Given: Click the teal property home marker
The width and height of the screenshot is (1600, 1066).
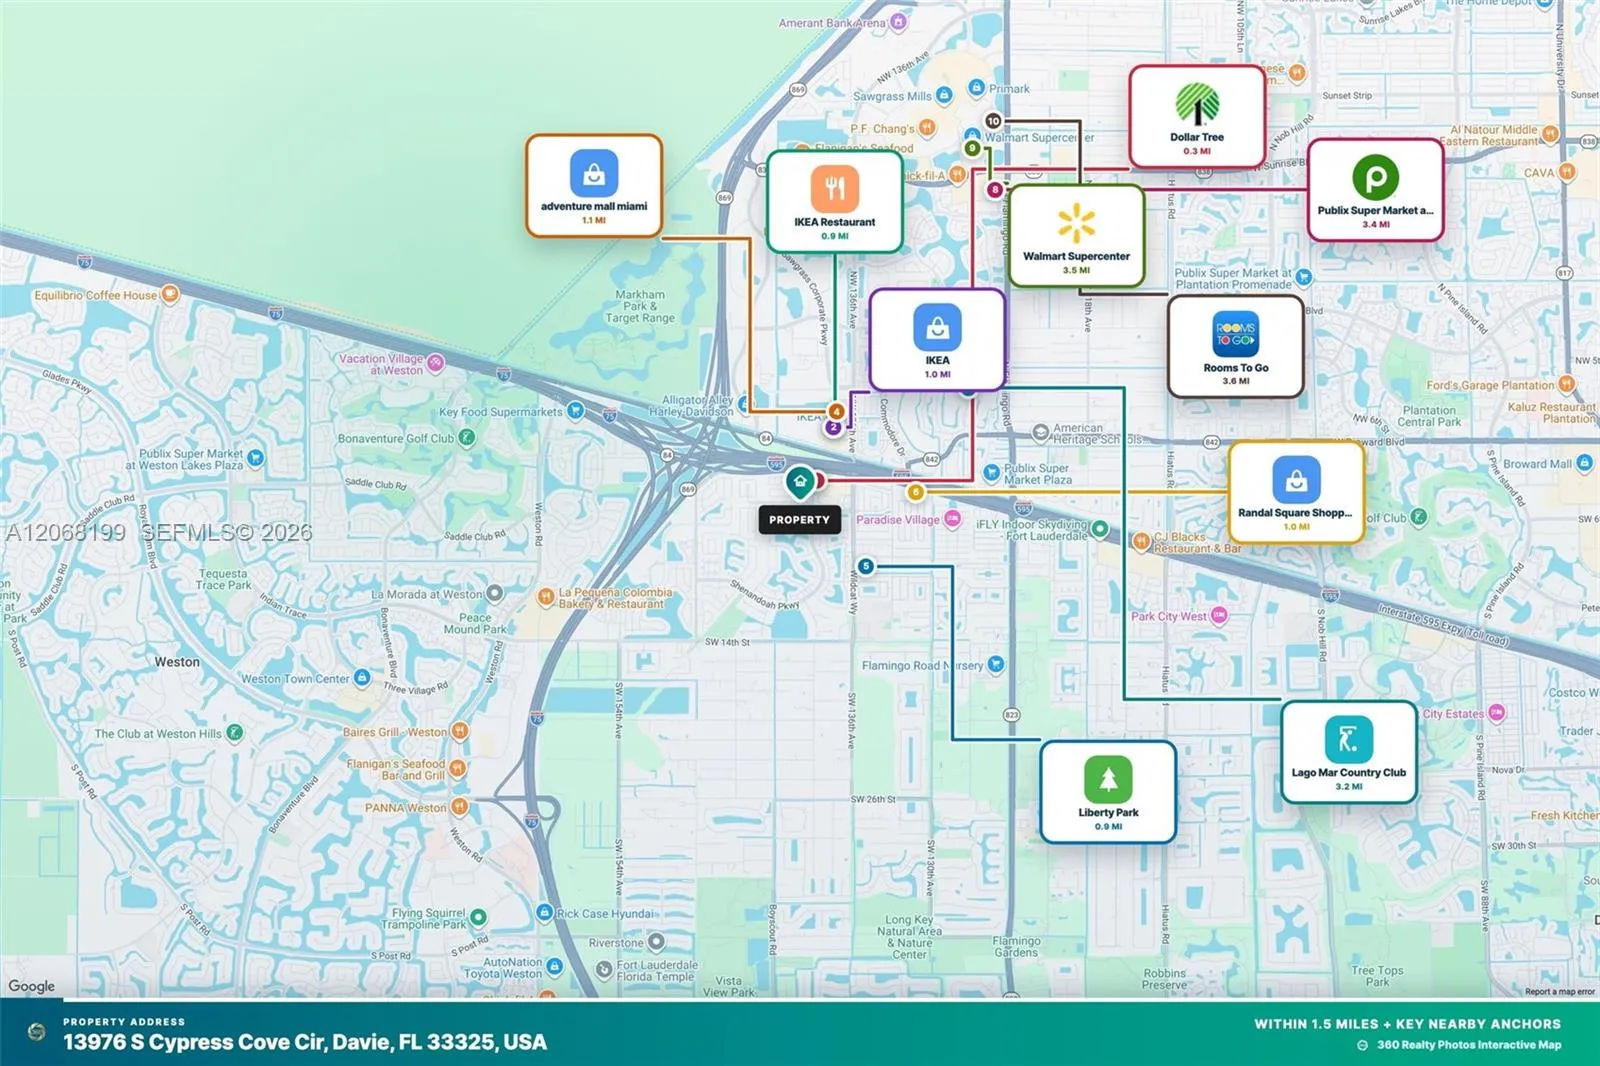Looking at the screenshot, I should [800, 482].
